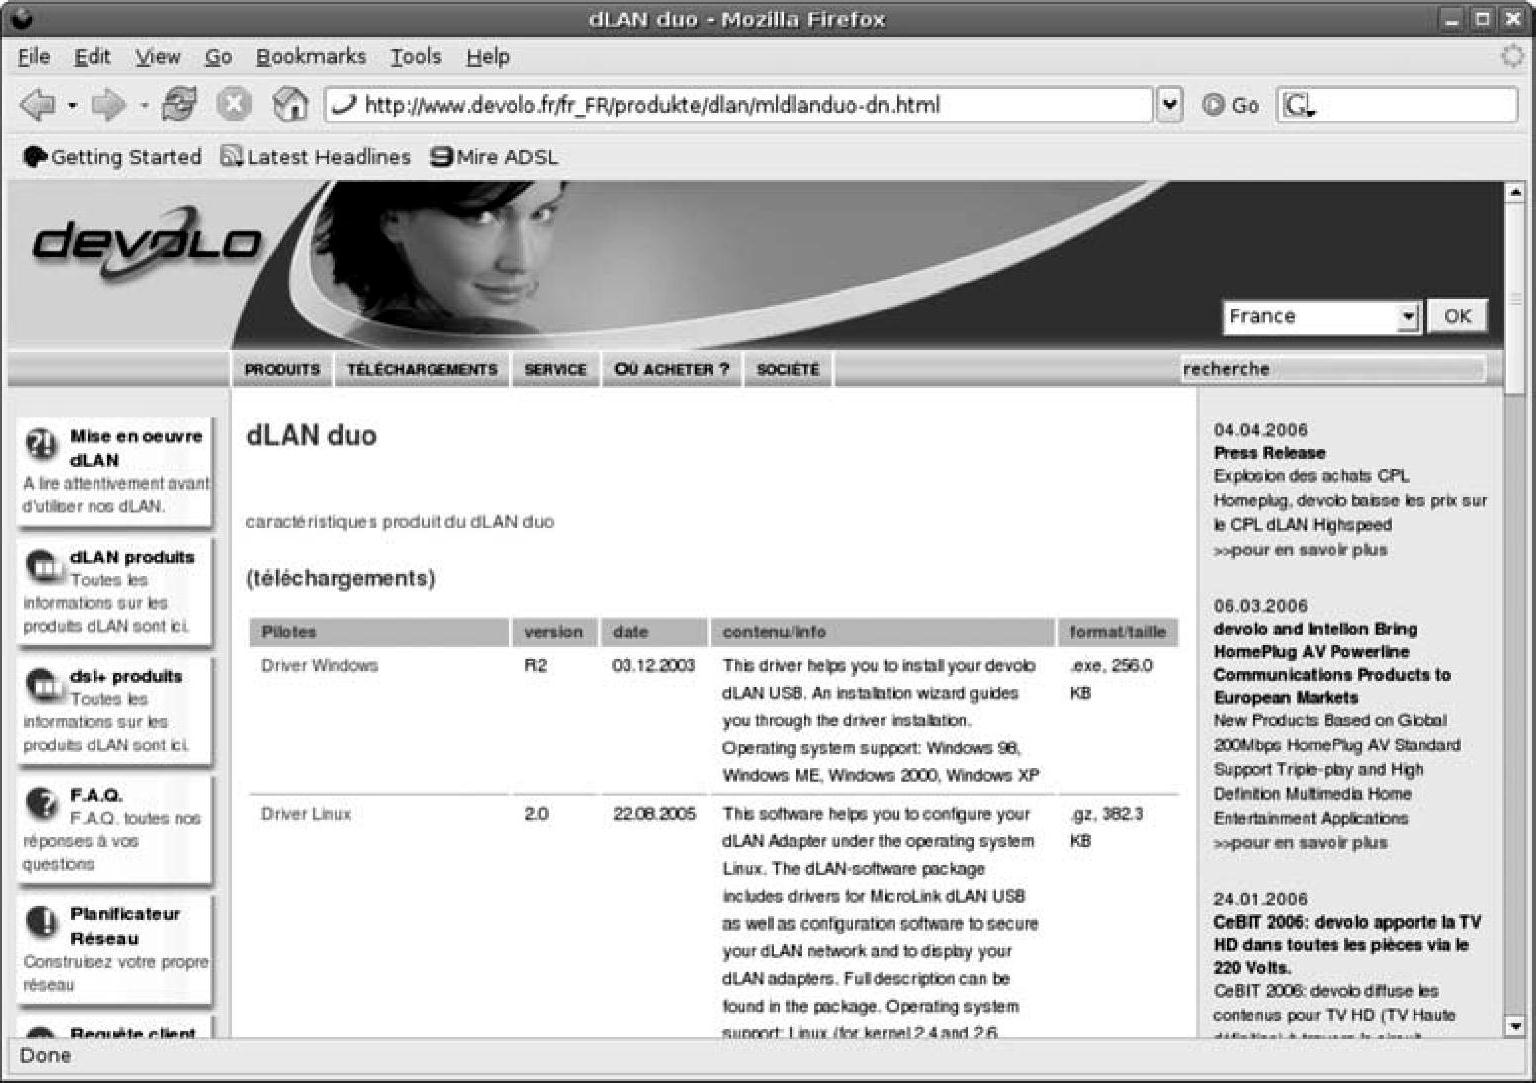Open the Bookmarks menu
The width and height of the screenshot is (1536, 1083).
311,57
